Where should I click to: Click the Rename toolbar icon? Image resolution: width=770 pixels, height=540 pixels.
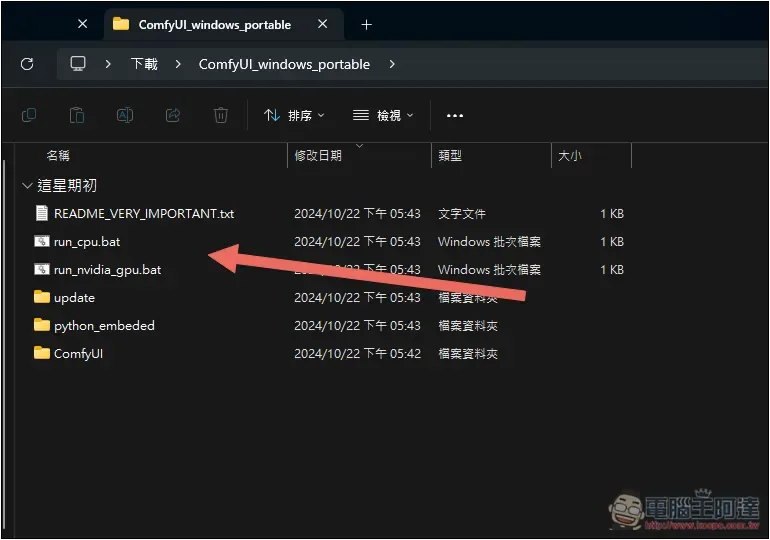(x=125, y=115)
